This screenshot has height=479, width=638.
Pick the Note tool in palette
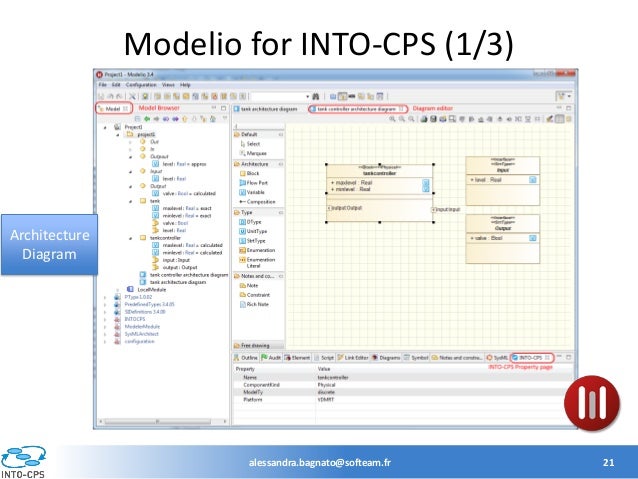click(249, 286)
